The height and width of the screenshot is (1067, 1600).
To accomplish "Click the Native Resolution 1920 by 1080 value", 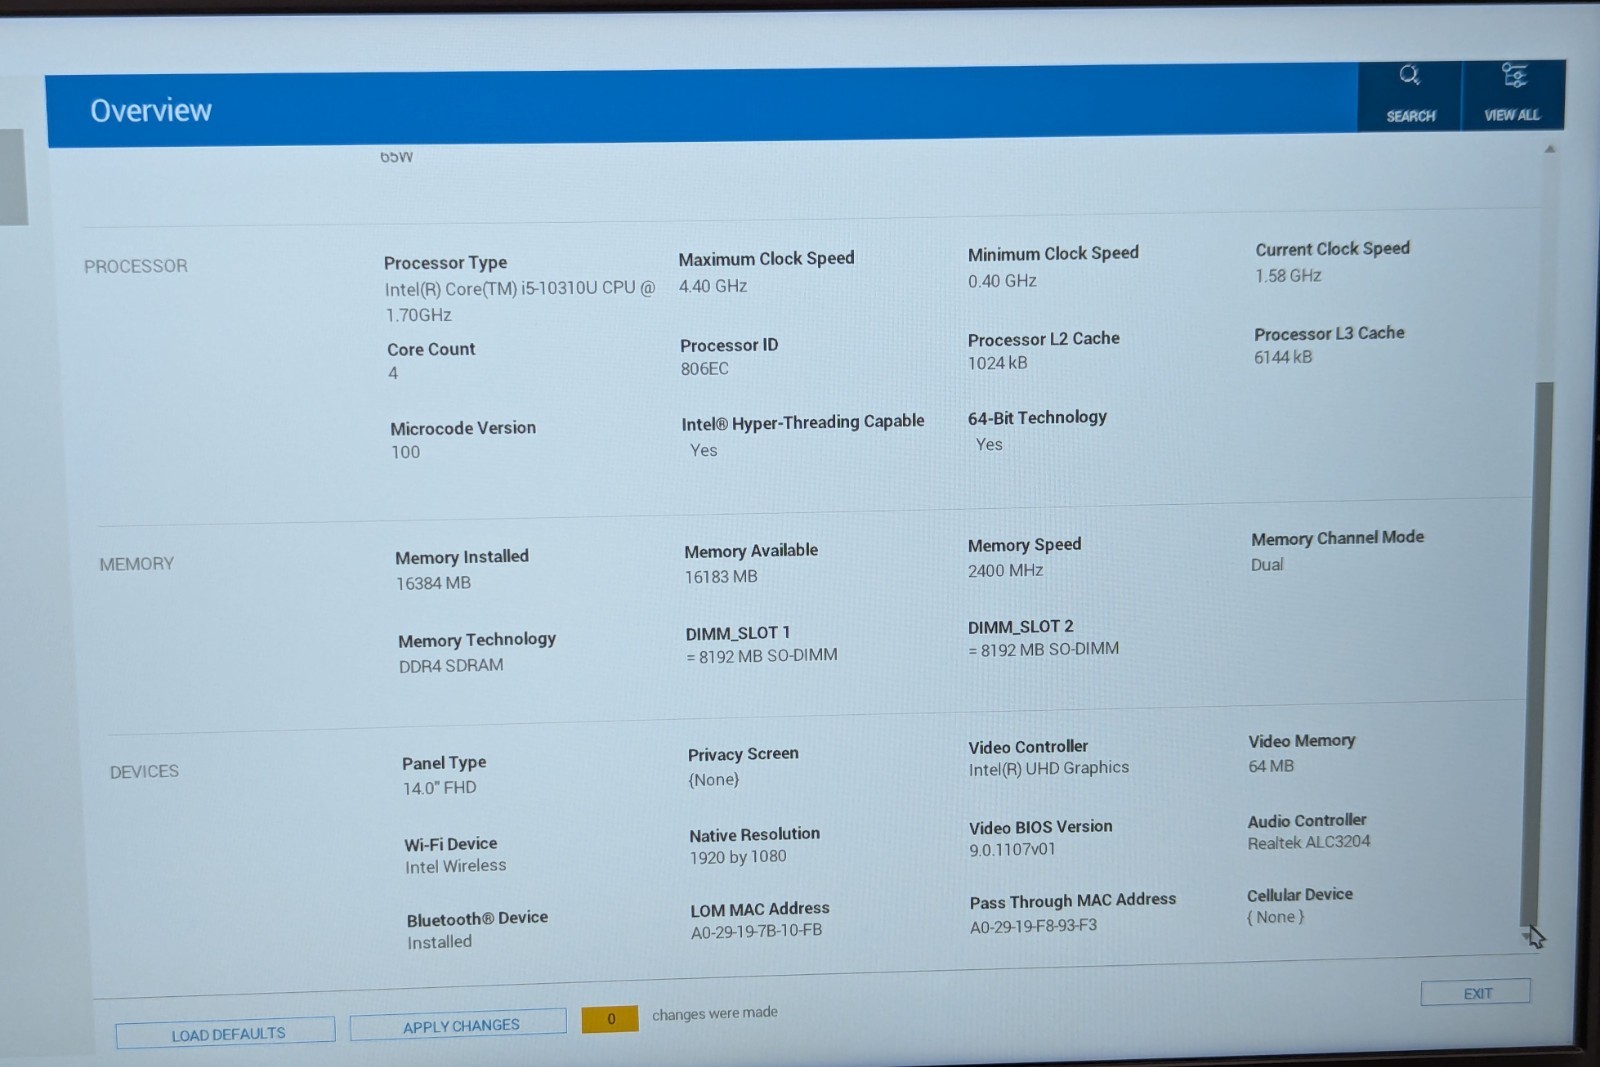I will pos(738,857).
